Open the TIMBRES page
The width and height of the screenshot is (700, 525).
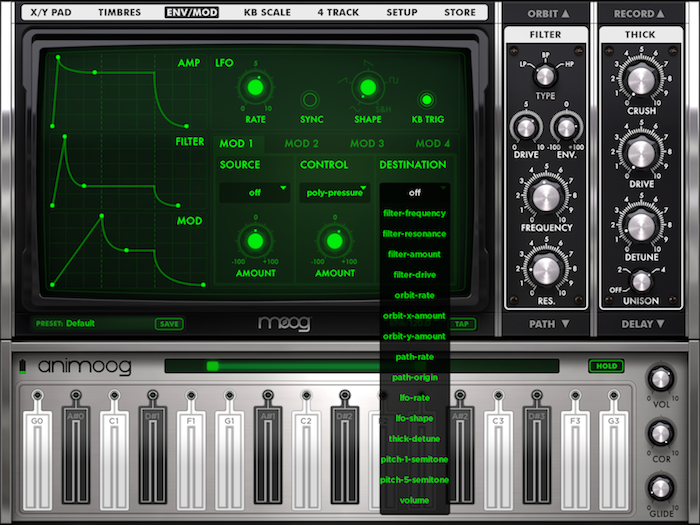click(x=120, y=12)
